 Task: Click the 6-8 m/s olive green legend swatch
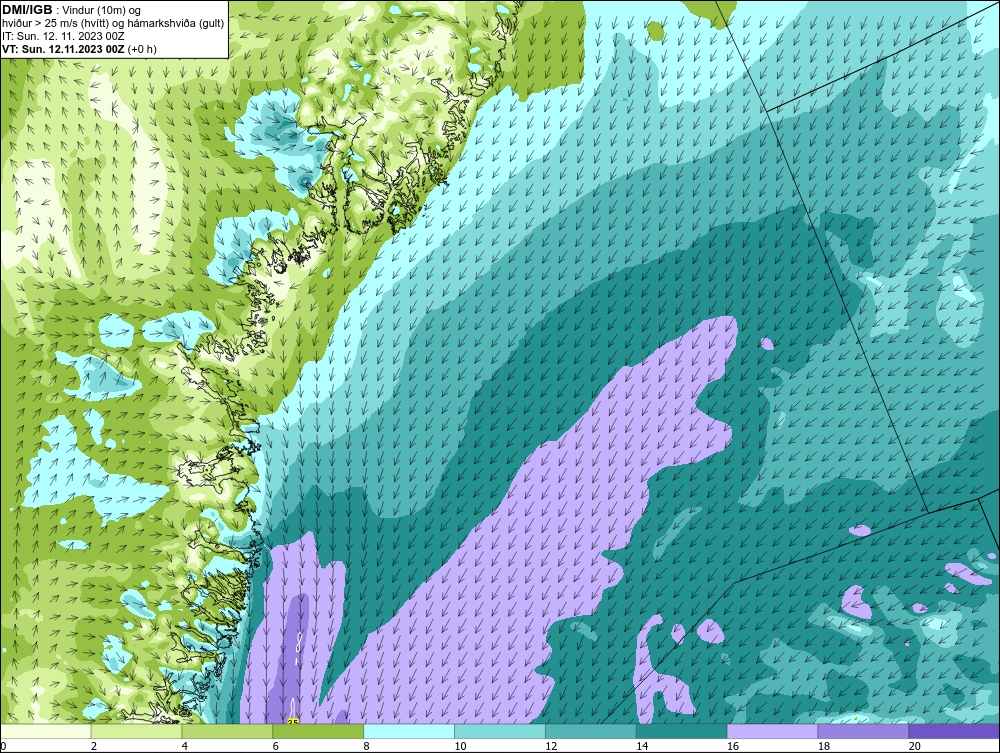[x=318, y=731]
